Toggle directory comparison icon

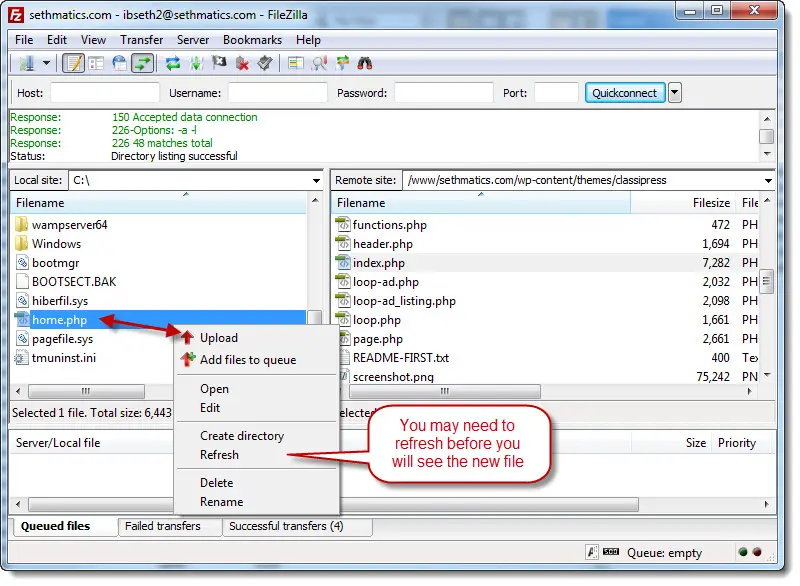[295, 63]
